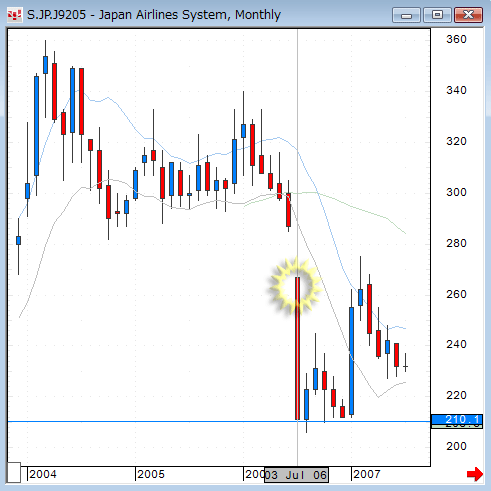Click the window title 'S.JP.J9205 - Japan Airlines System, Monthly'
The image size is (491, 491).
coord(154,15)
